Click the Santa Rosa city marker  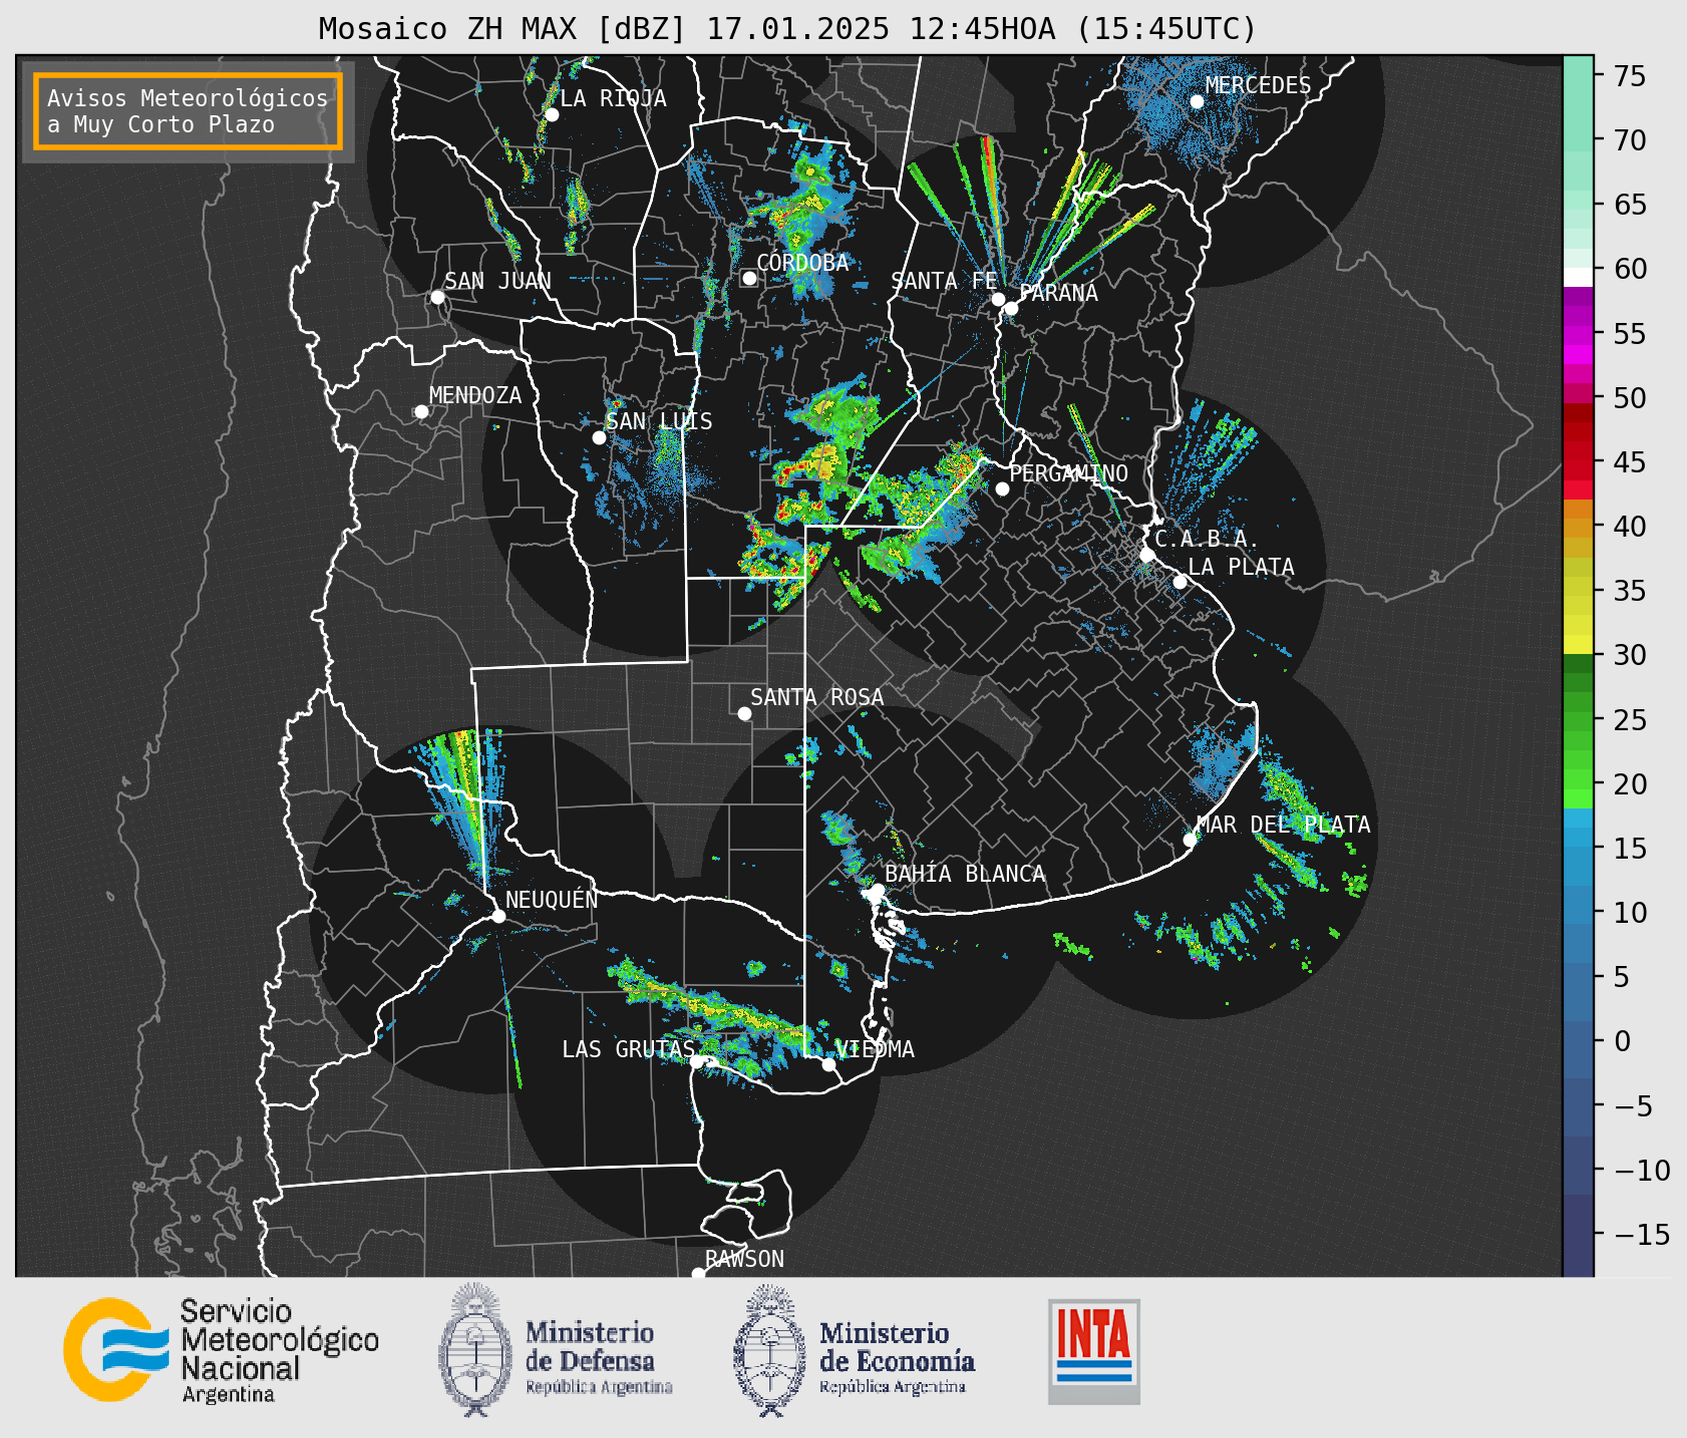(x=744, y=713)
